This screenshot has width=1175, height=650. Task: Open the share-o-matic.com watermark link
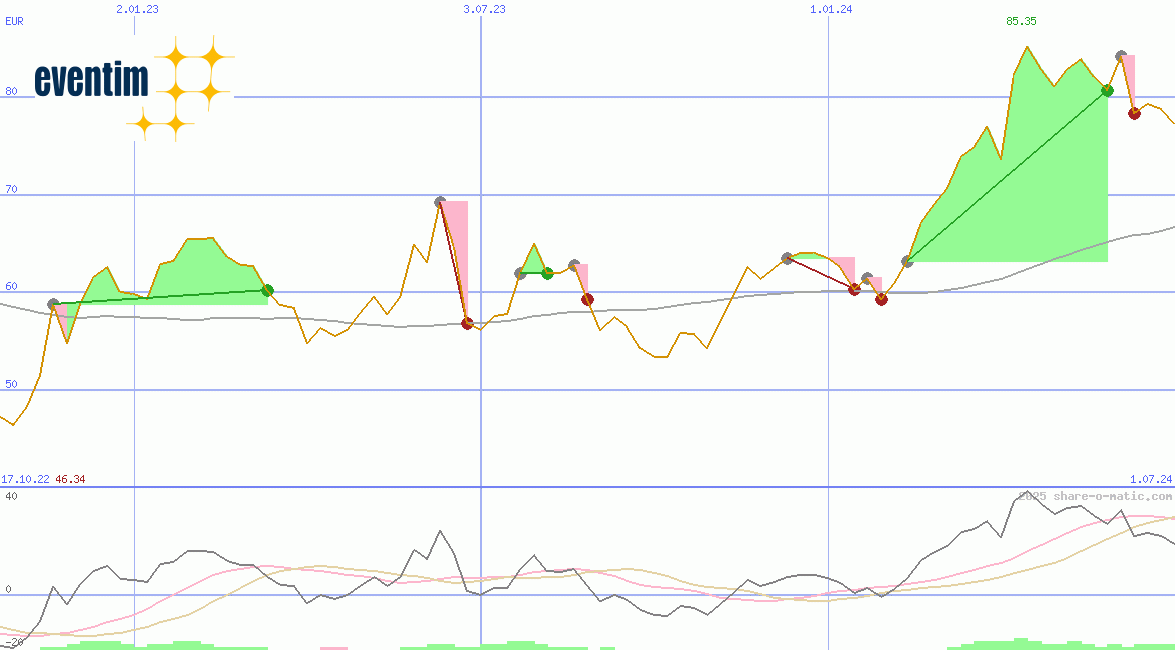click(x=1095, y=496)
